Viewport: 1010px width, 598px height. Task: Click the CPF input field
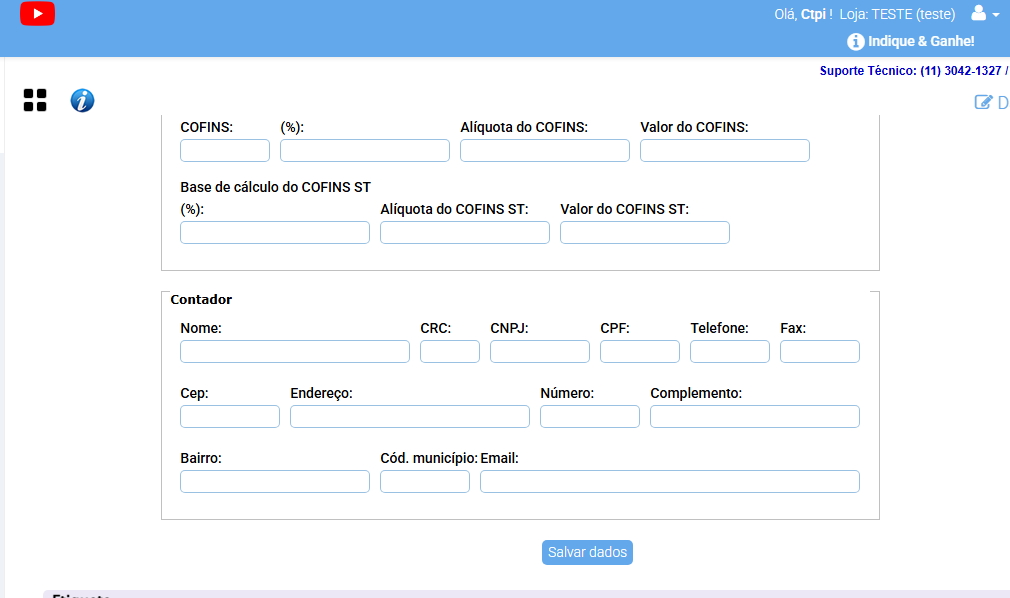coord(639,351)
